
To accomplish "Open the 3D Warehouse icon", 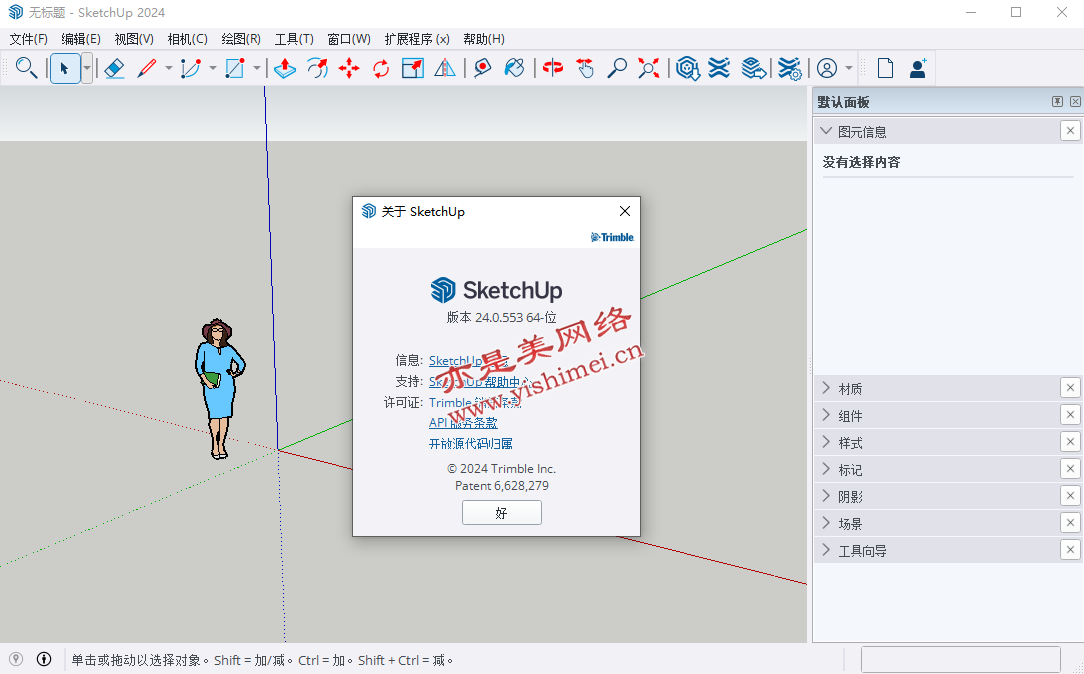I will (687, 68).
